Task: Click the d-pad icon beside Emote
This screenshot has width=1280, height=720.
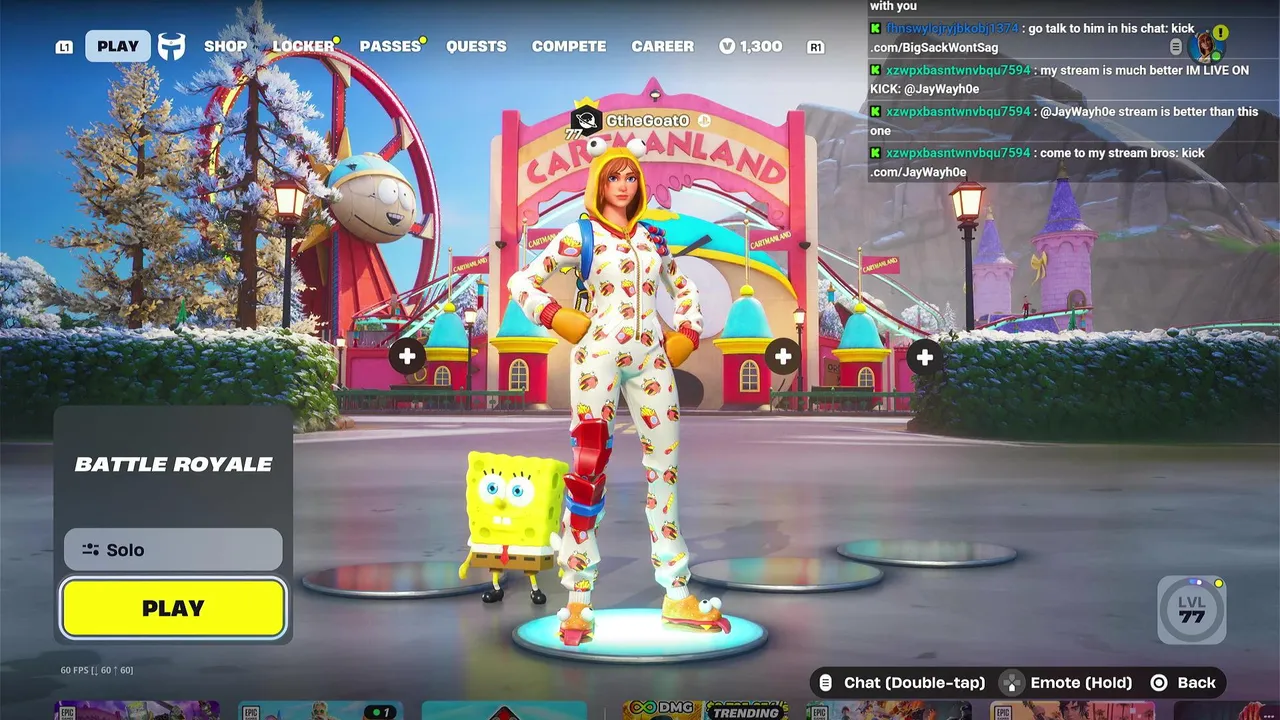Action: [1013, 683]
